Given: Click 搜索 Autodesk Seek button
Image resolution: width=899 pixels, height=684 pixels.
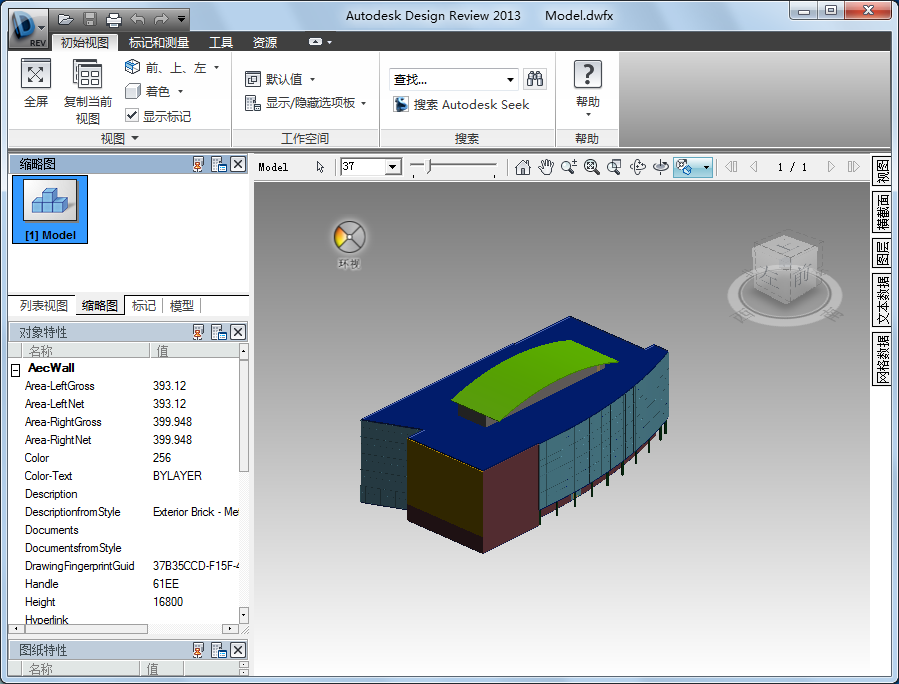Looking at the screenshot, I should click(462, 104).
